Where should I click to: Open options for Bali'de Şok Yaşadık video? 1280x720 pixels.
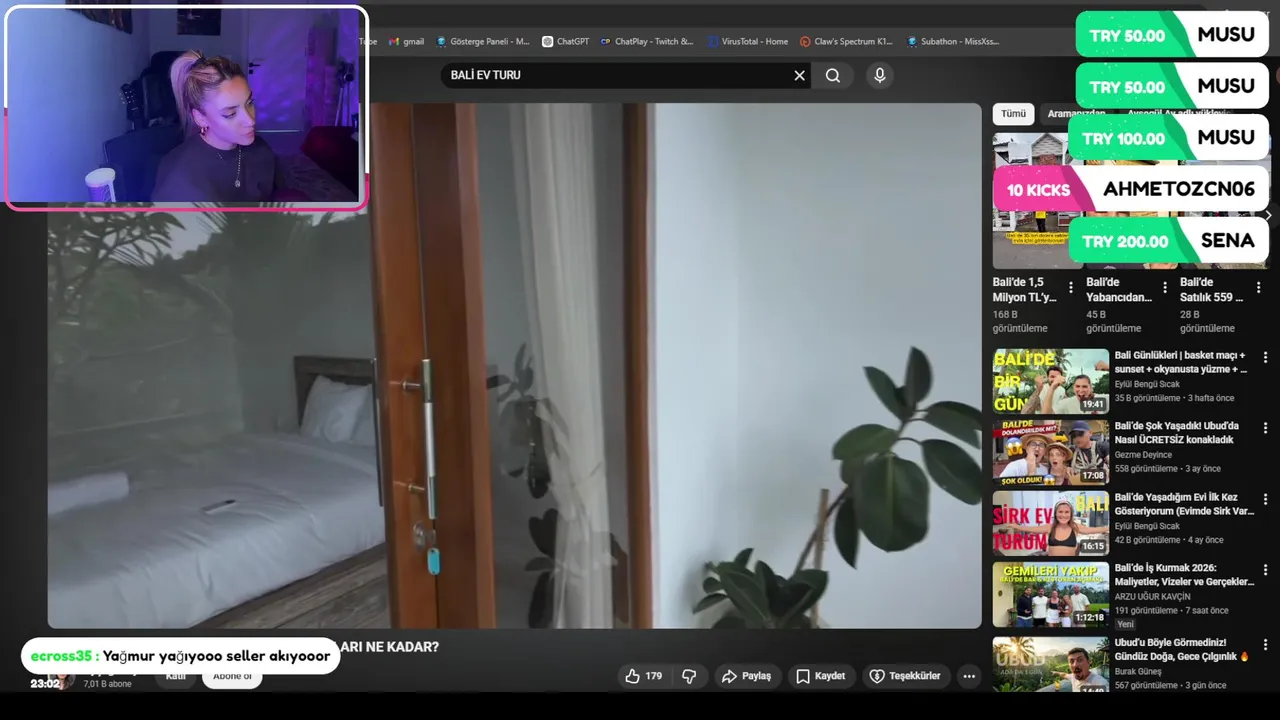tap(1265, 428)
